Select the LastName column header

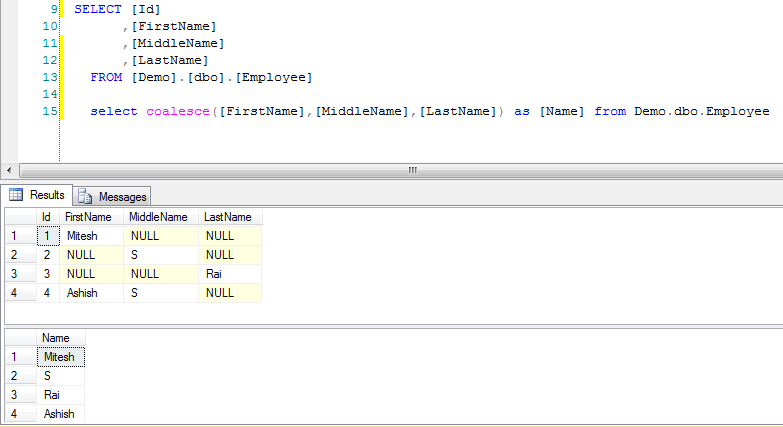tap(230, 217)
